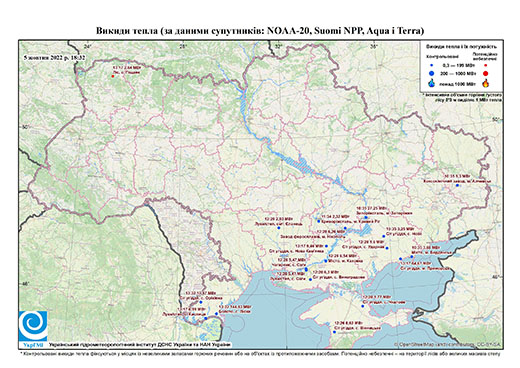Screen dimensions: 520x368
Task: Select blue marker on the southern Crimea coast
Action: tap(334, 332)
